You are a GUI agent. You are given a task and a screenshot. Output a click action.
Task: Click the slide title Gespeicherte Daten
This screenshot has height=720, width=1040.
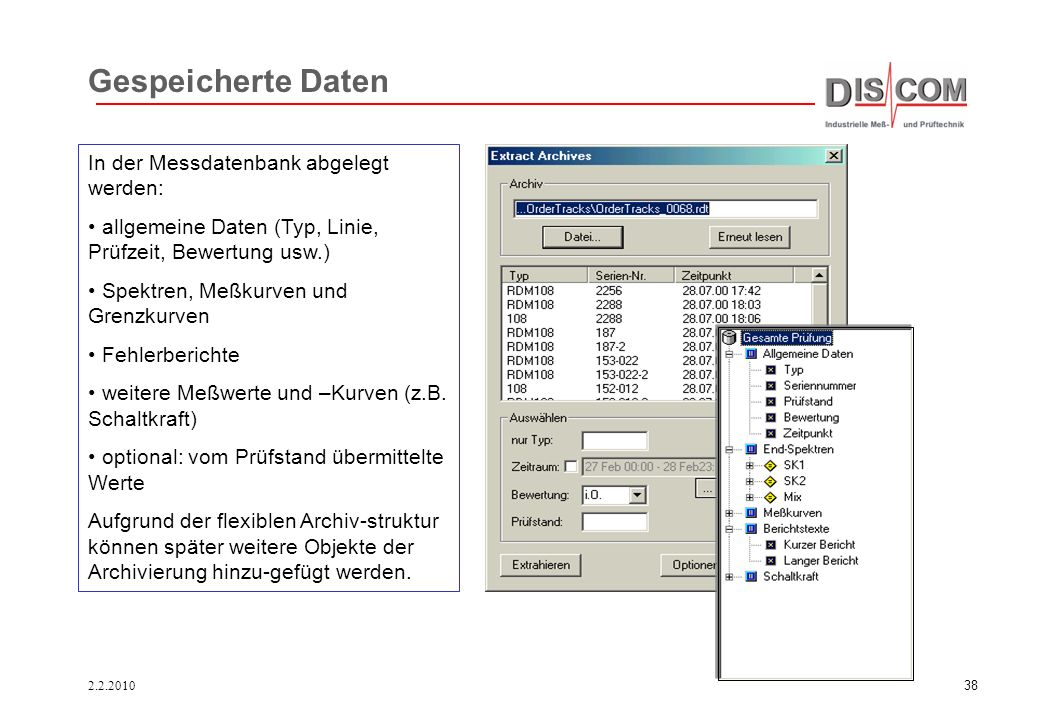click(238, 82)
